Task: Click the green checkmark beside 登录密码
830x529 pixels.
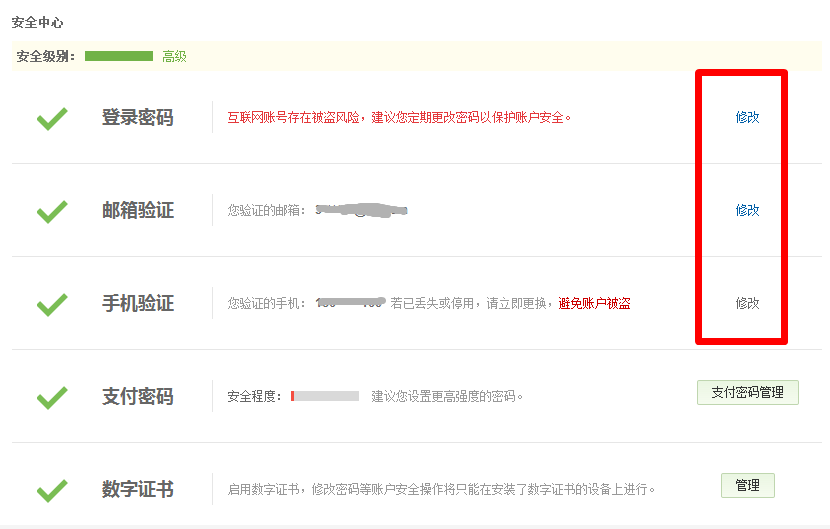Action: 52,119
